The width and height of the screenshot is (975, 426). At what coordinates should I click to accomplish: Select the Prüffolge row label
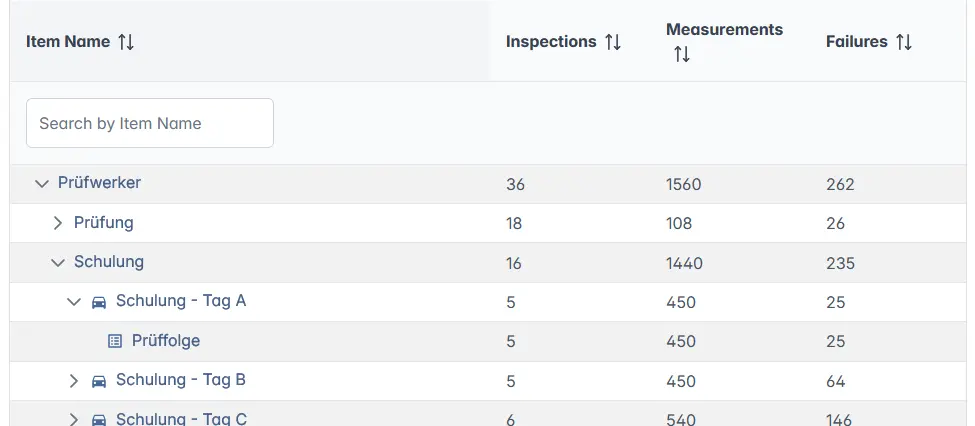[166, 341]
